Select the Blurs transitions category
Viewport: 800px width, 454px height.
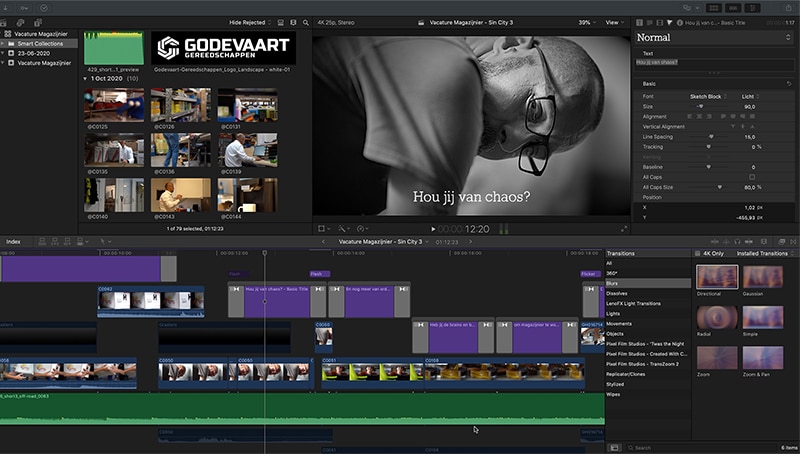[648, 283]
